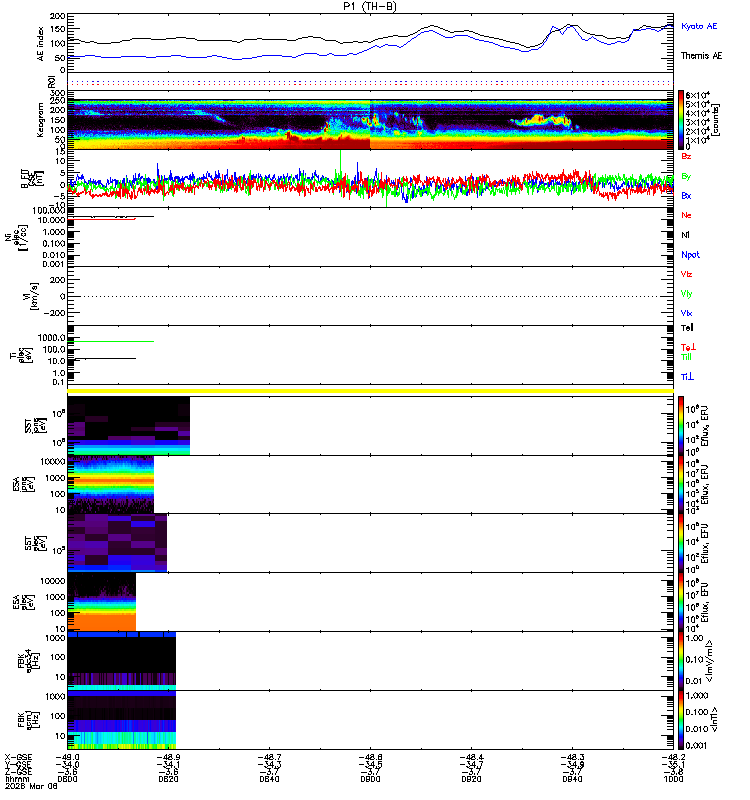The height and width of the screenshot is (800, 750).
Task: Click the Npot legend label
Action: coord(690,255)
